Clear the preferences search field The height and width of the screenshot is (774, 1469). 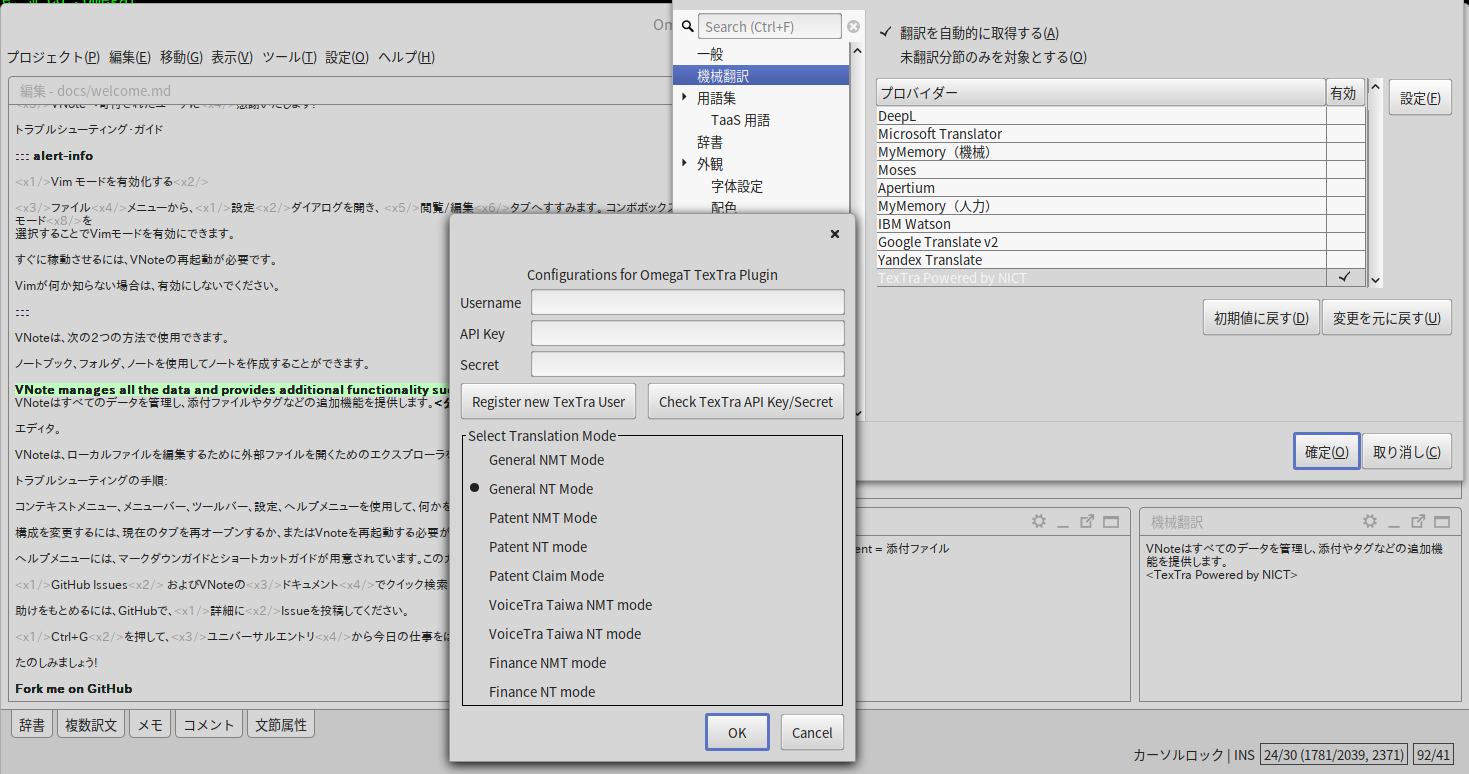[x=853, y=25]
